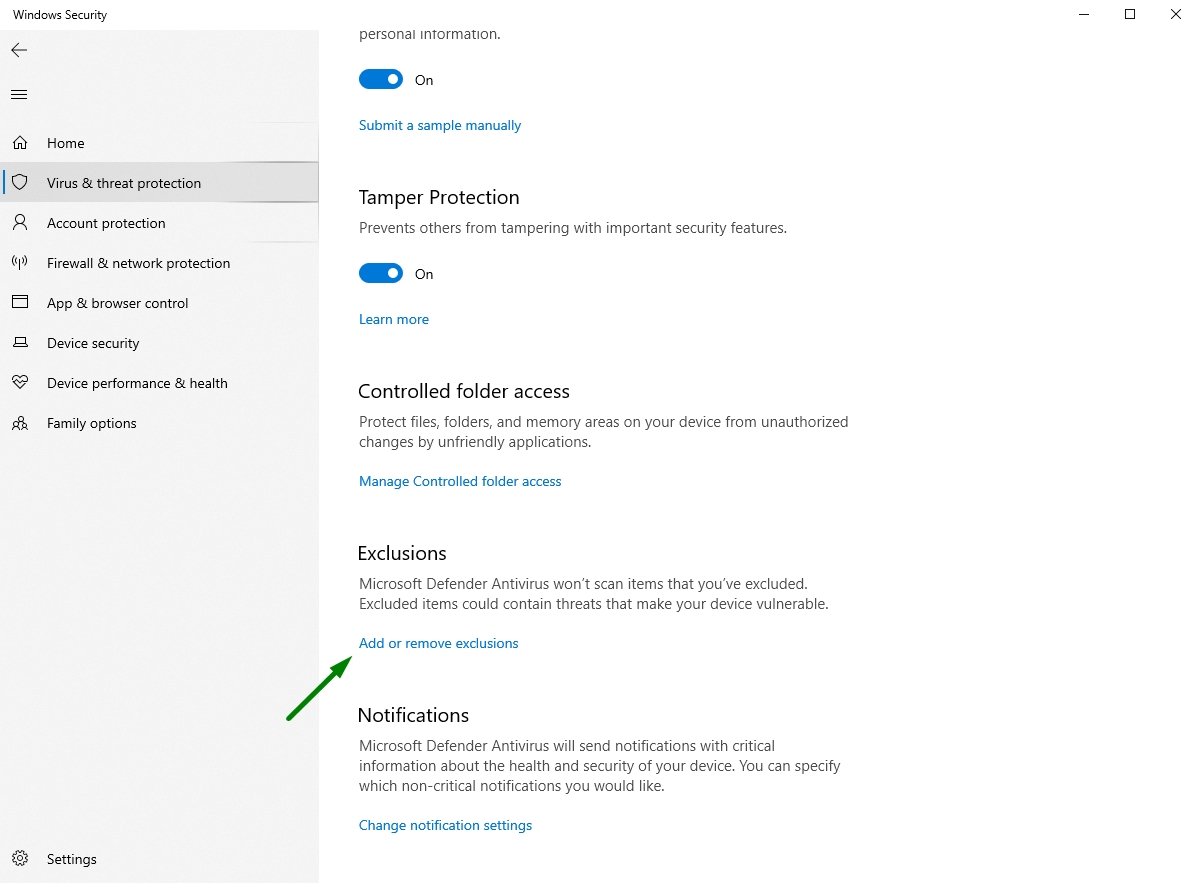Click the back arrow icon
Screen dimensions: 1196x883
click(19, 50)
